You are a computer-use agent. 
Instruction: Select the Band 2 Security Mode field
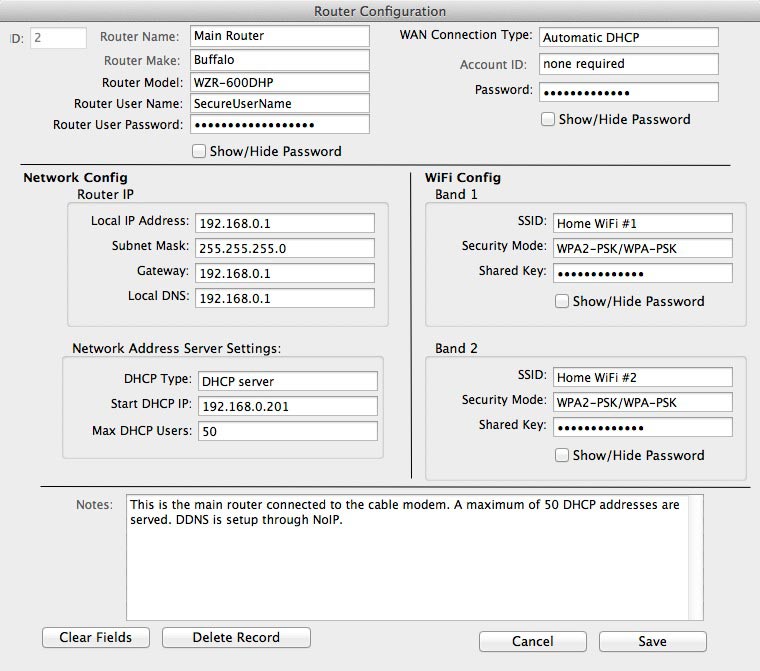tap(642, 401)
